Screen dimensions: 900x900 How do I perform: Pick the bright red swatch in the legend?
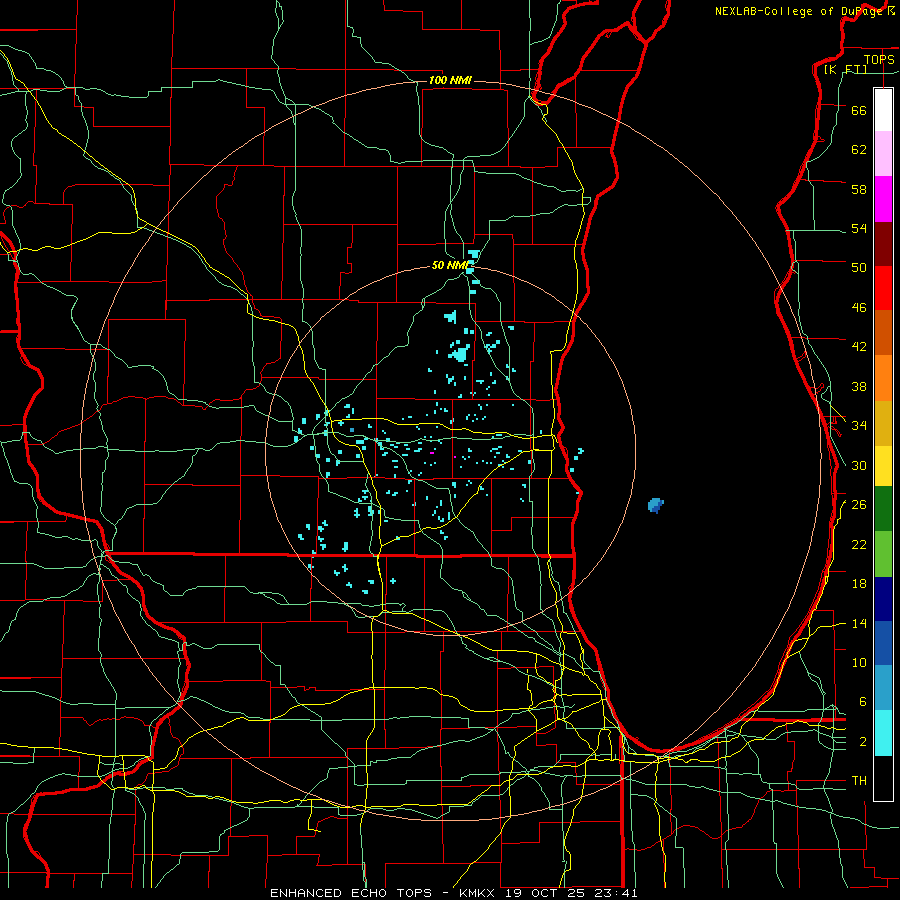[883, 288]
